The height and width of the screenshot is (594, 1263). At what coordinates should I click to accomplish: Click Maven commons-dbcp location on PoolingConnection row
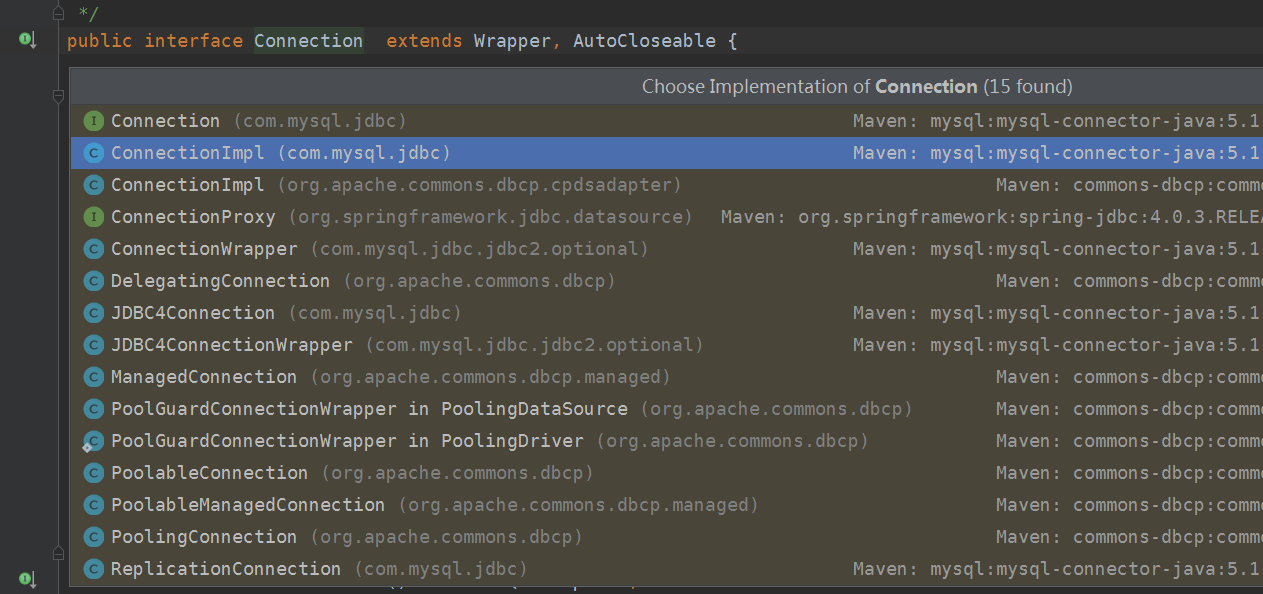[x=1129, y=537]
